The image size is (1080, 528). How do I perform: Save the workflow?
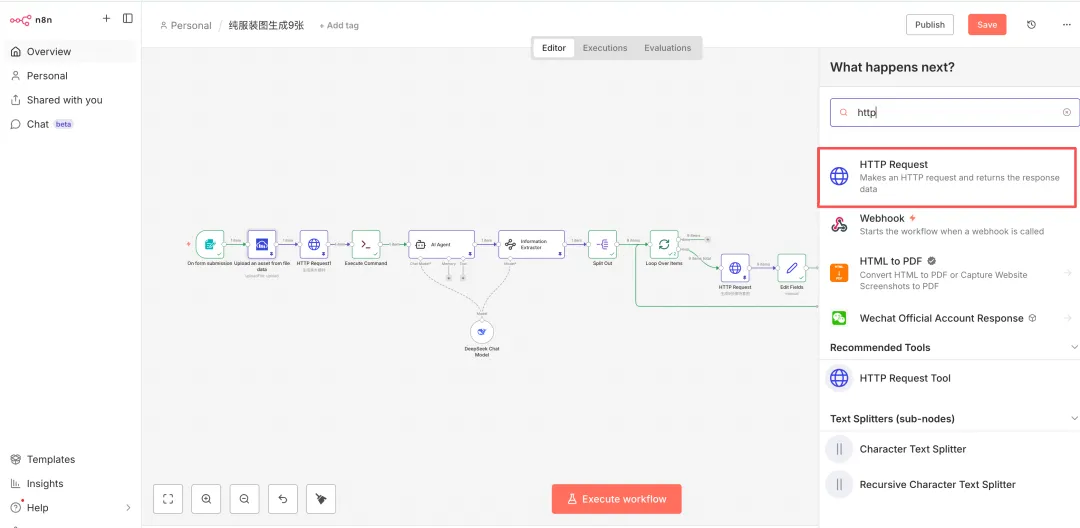[x=987, y=25]
